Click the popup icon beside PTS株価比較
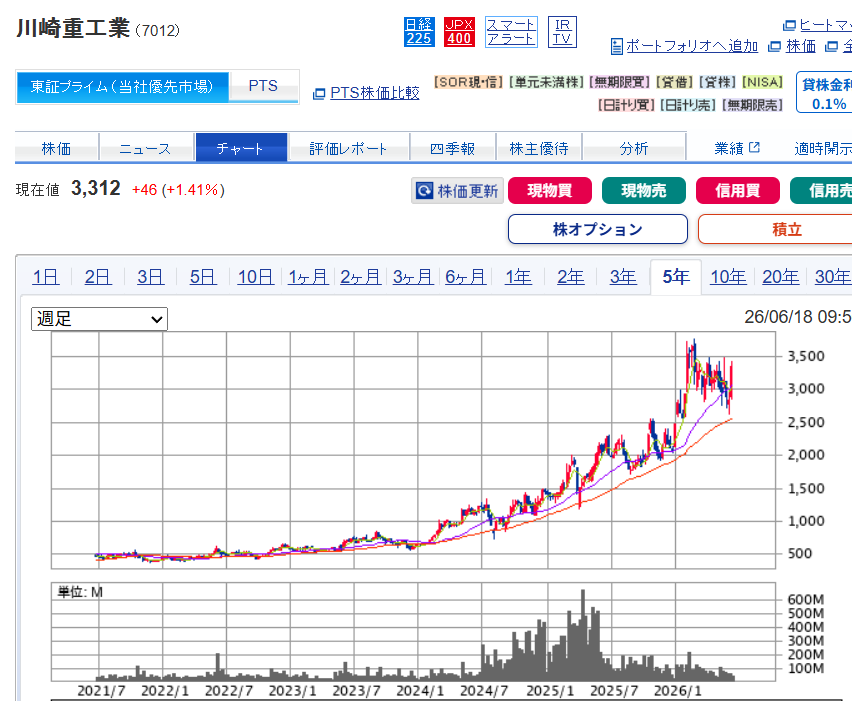 pyautogui.click(x=319, y=94)
